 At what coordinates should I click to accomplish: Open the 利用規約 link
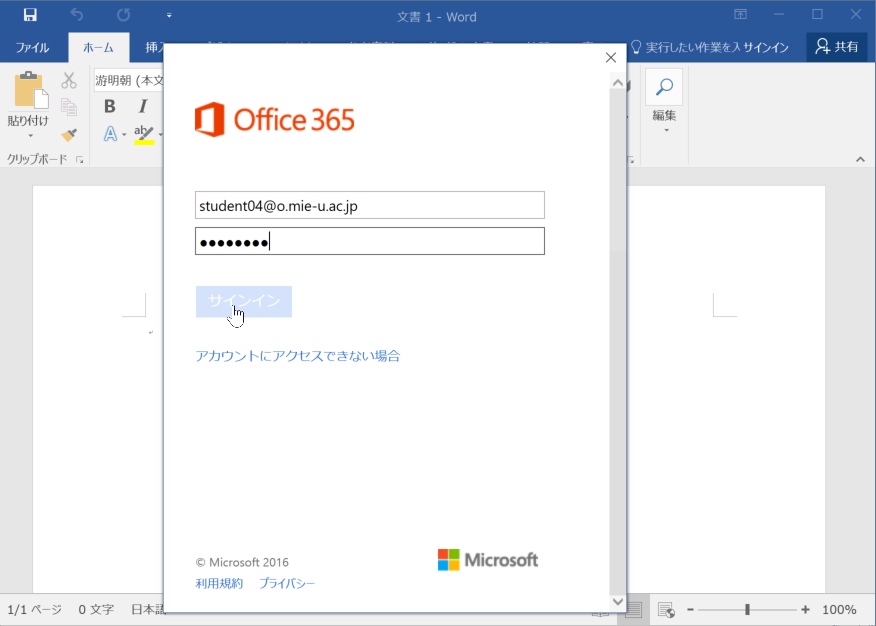pos(219,584)
